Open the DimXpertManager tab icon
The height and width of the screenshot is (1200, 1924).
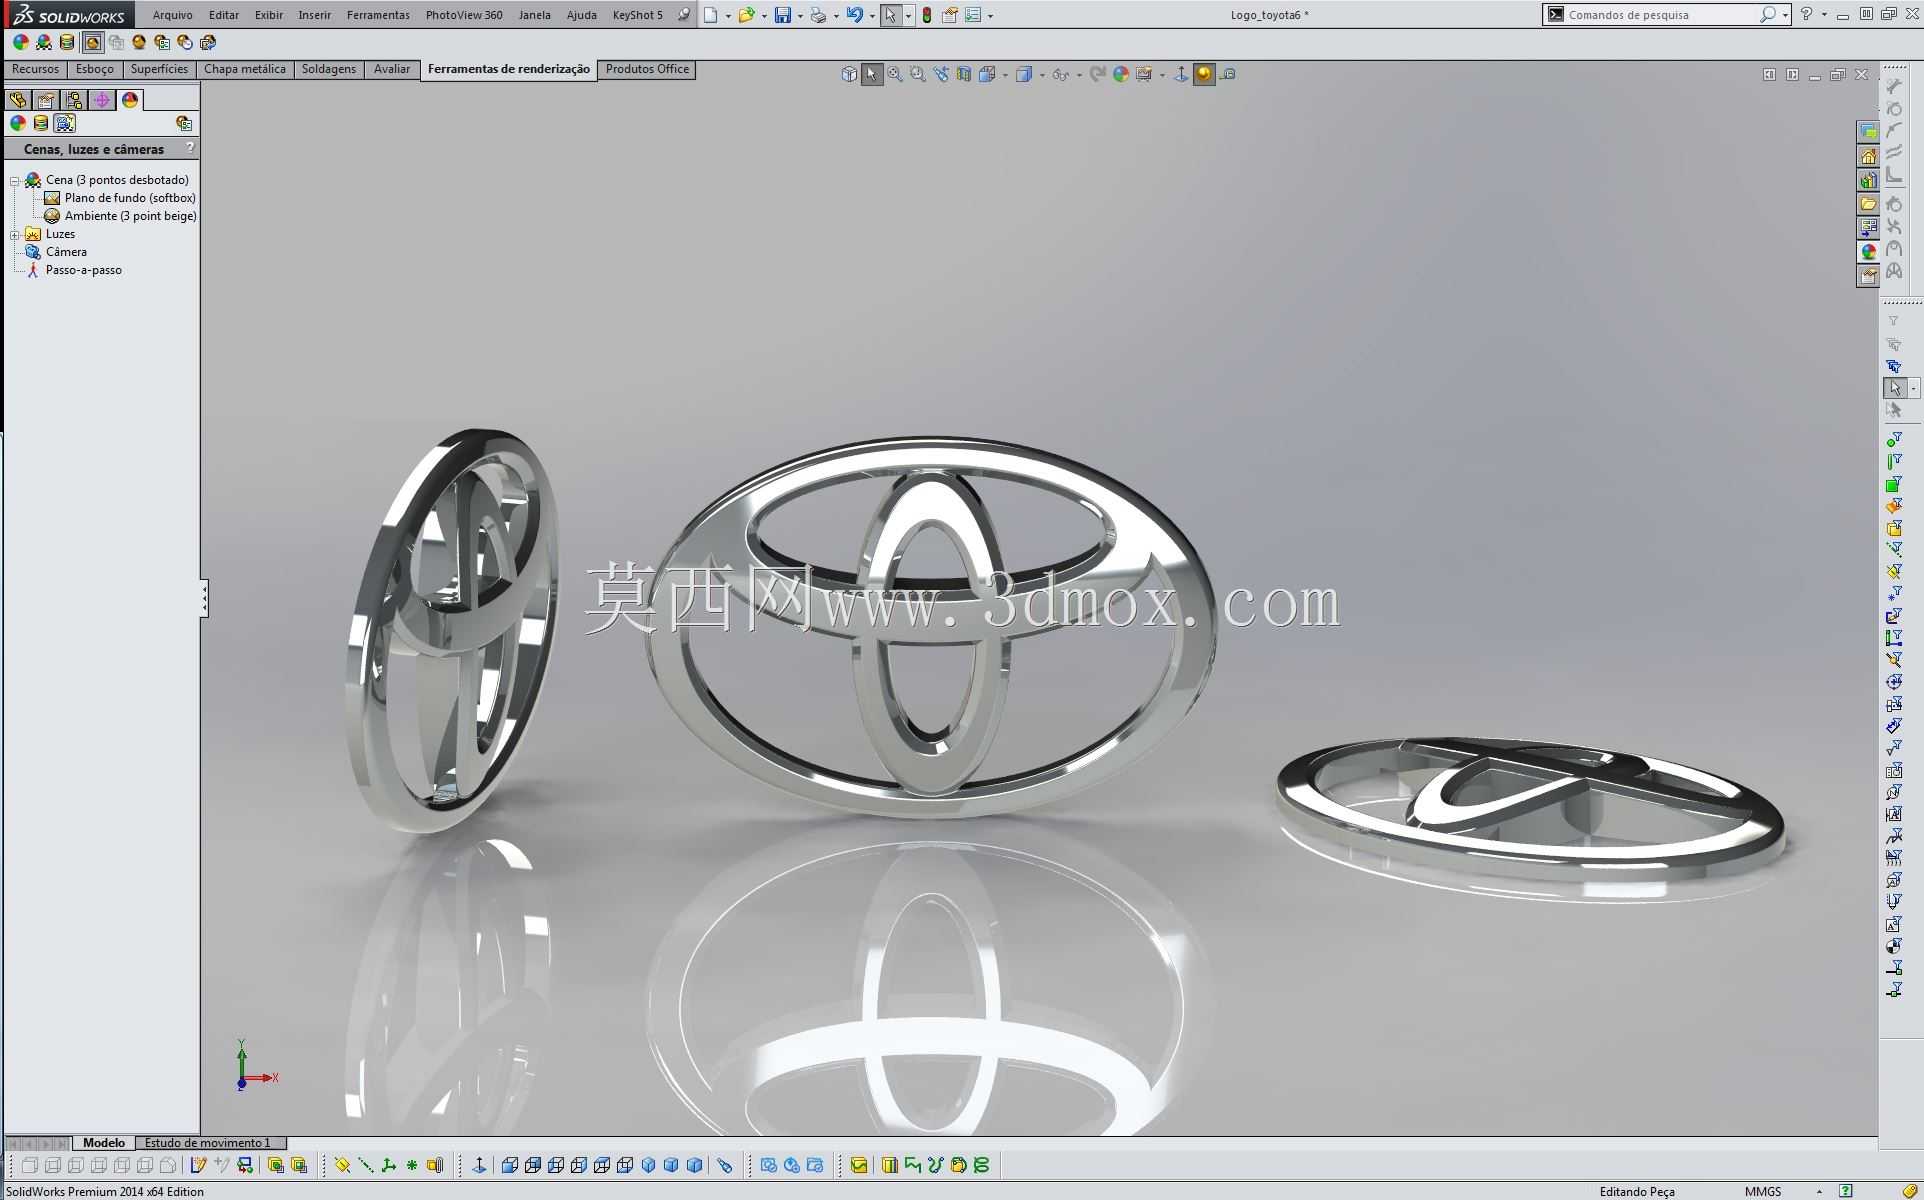pyautogui.click(x=102, y=100)
